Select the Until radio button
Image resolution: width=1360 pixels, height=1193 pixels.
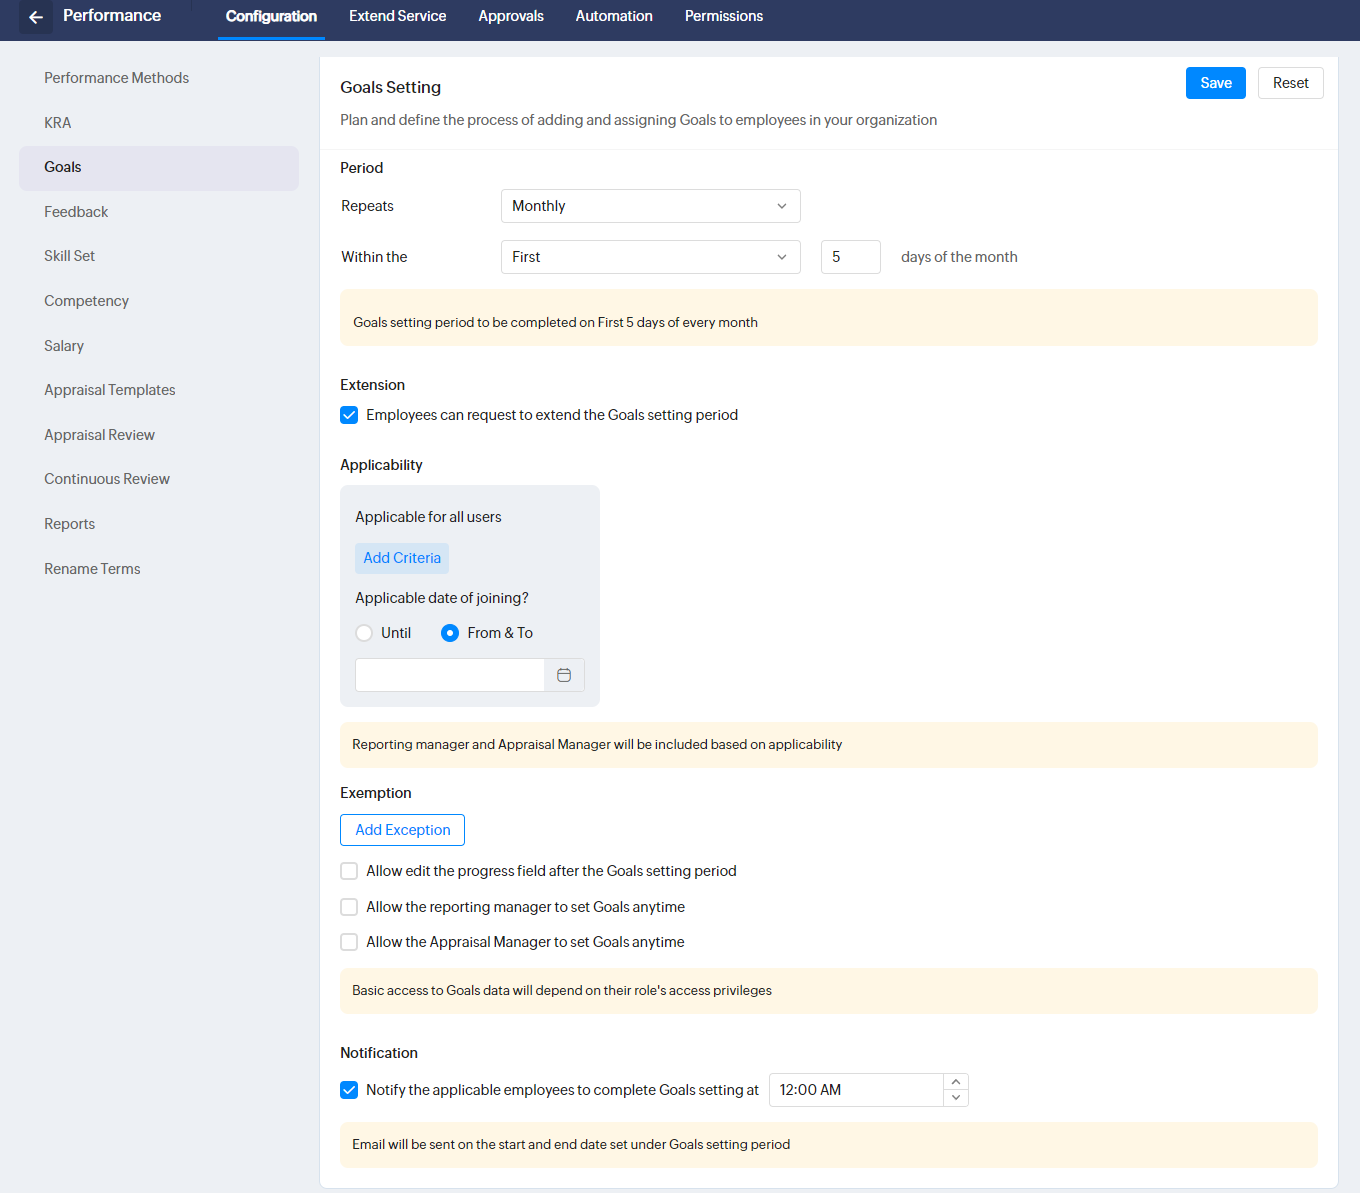(x=364, y=633)
